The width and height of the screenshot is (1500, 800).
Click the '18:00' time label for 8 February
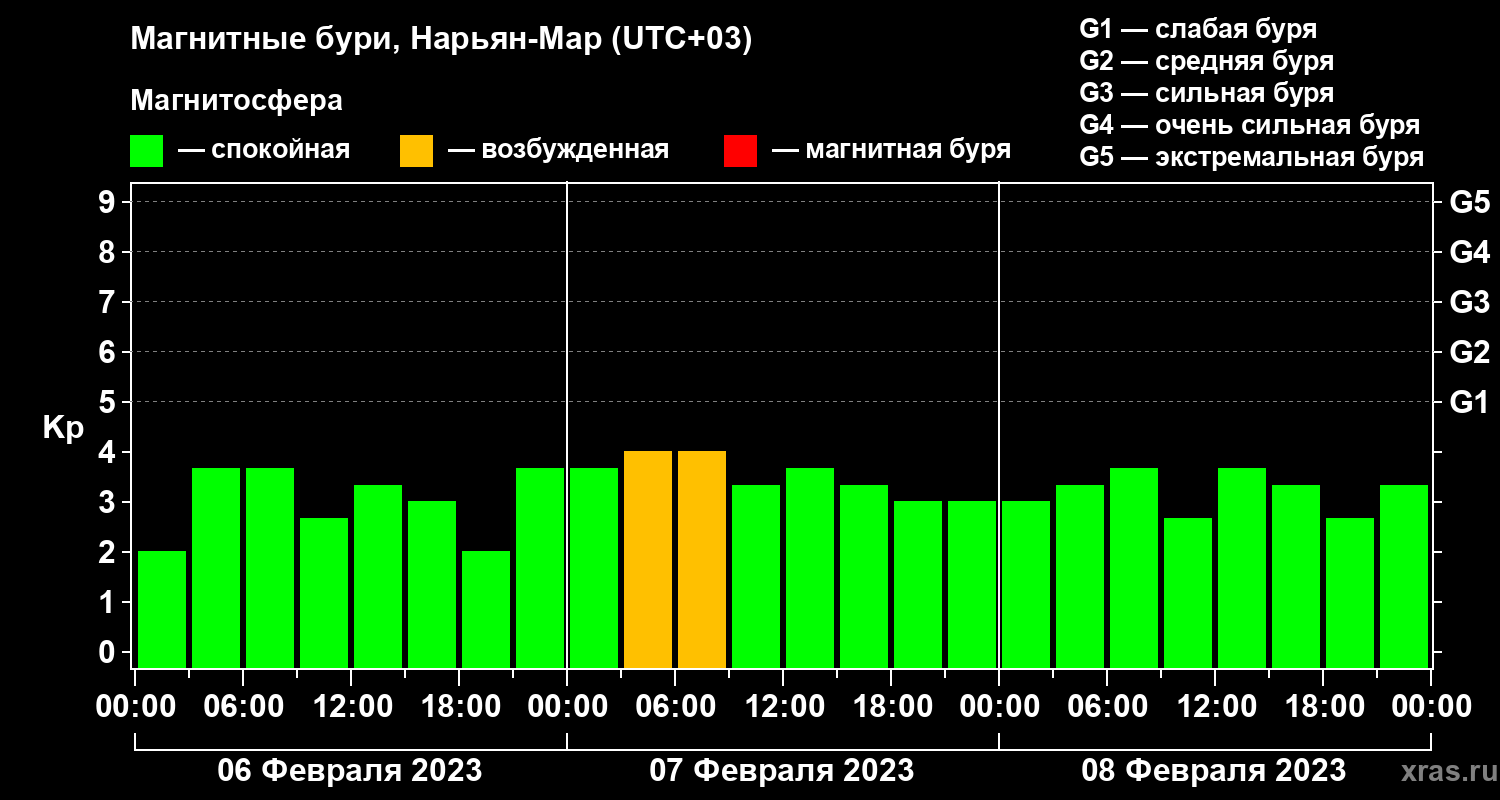point(1323,707)
